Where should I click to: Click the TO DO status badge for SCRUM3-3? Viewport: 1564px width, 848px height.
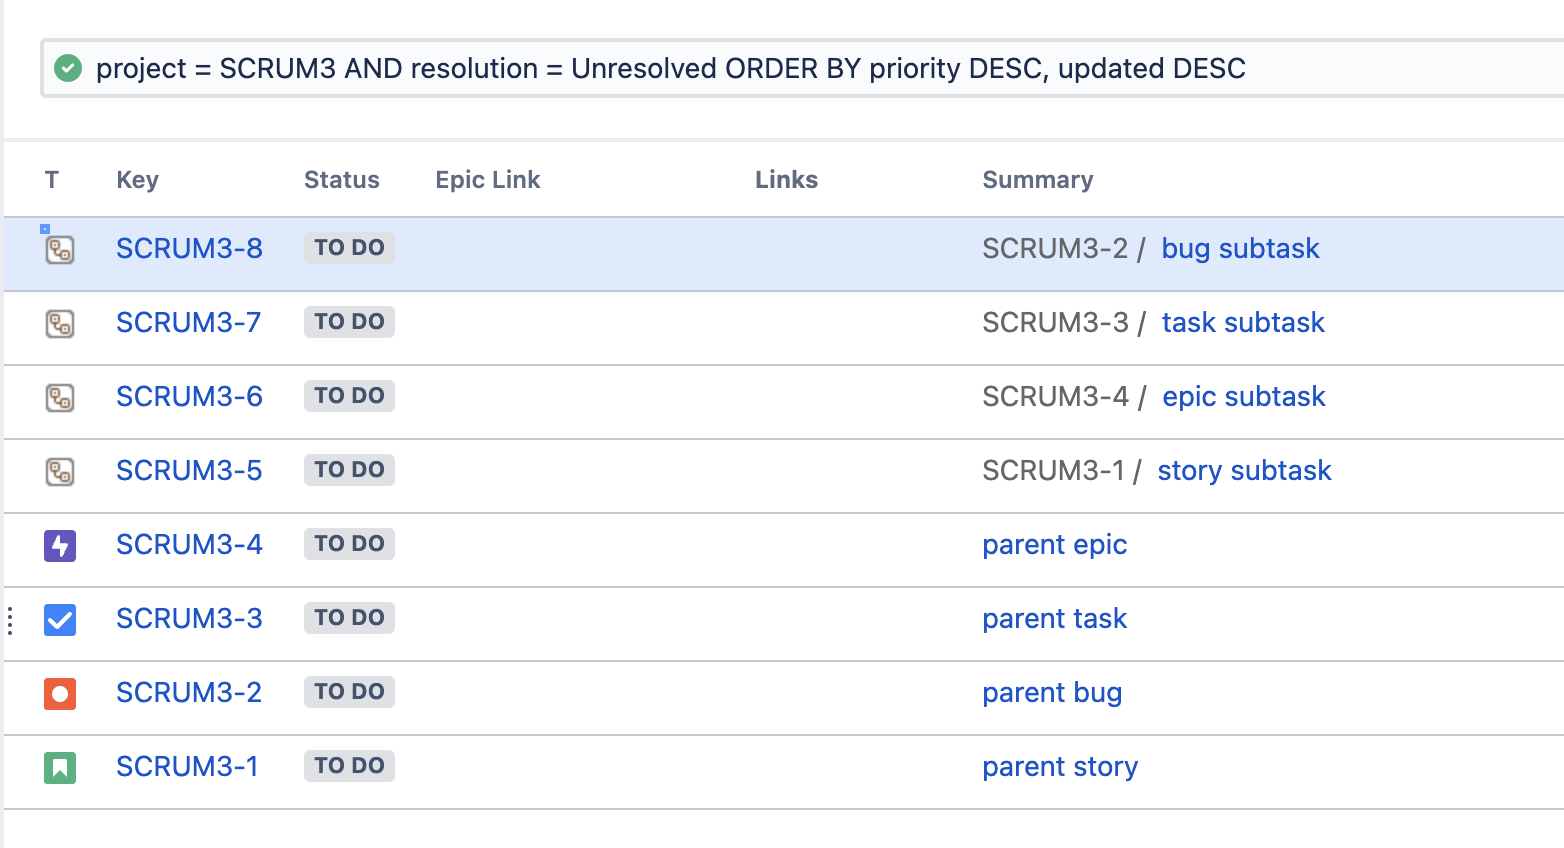click(349, 618)
